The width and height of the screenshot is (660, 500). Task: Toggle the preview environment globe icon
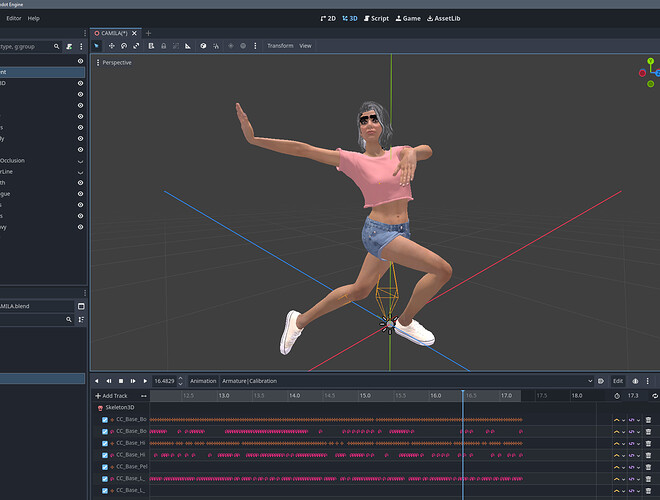tap(243, 46)
